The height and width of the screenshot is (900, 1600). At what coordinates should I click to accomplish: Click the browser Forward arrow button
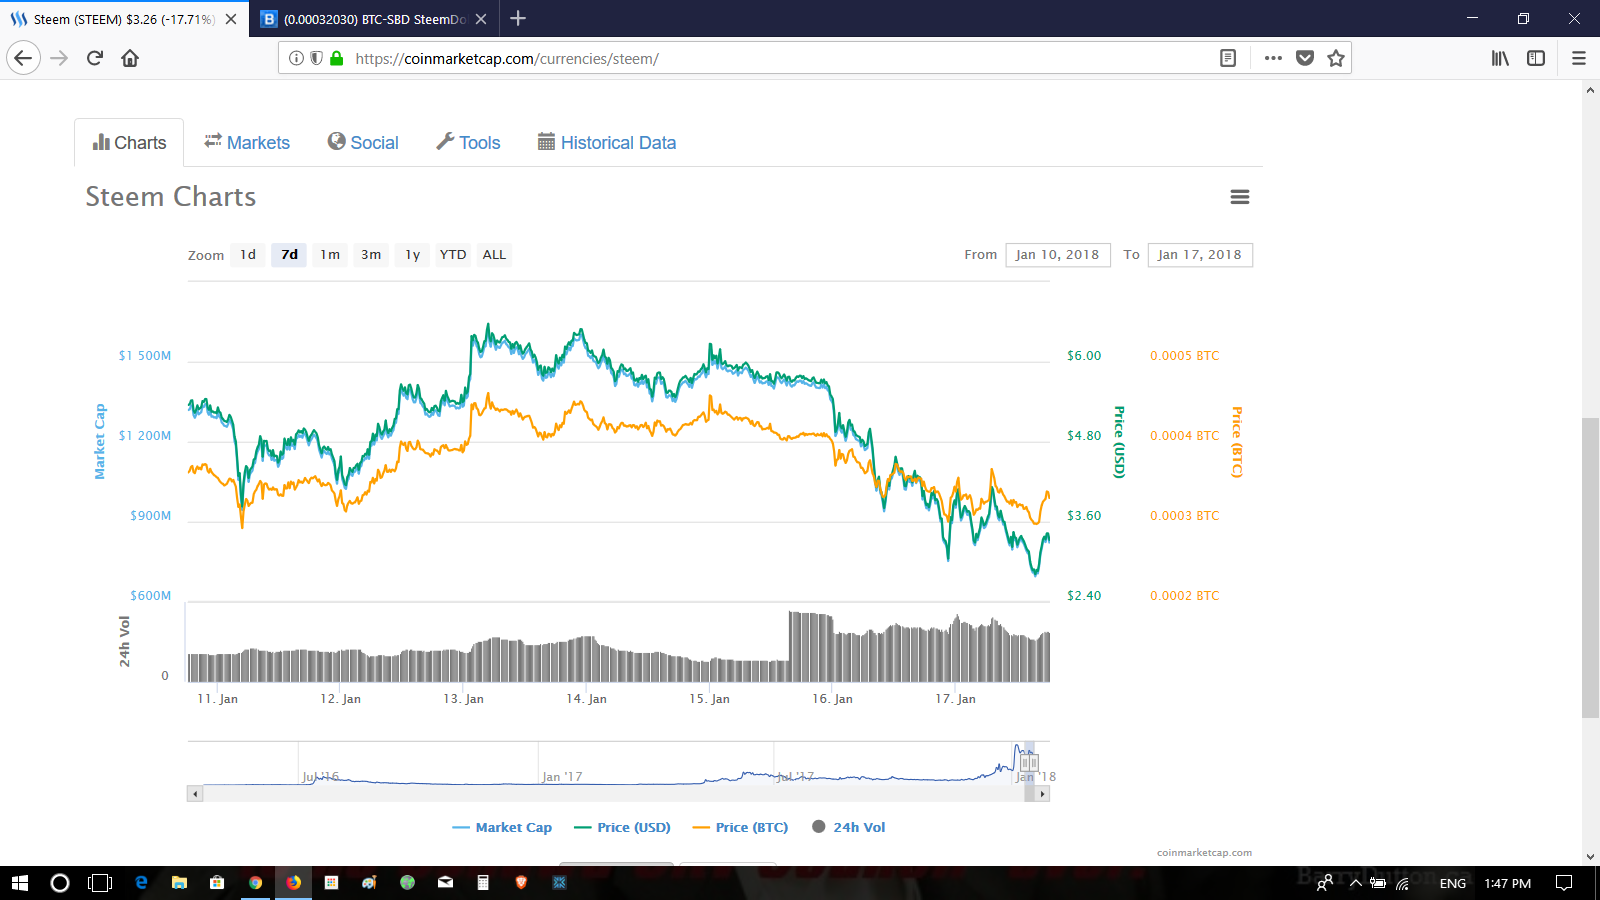(x=59, y=58)
